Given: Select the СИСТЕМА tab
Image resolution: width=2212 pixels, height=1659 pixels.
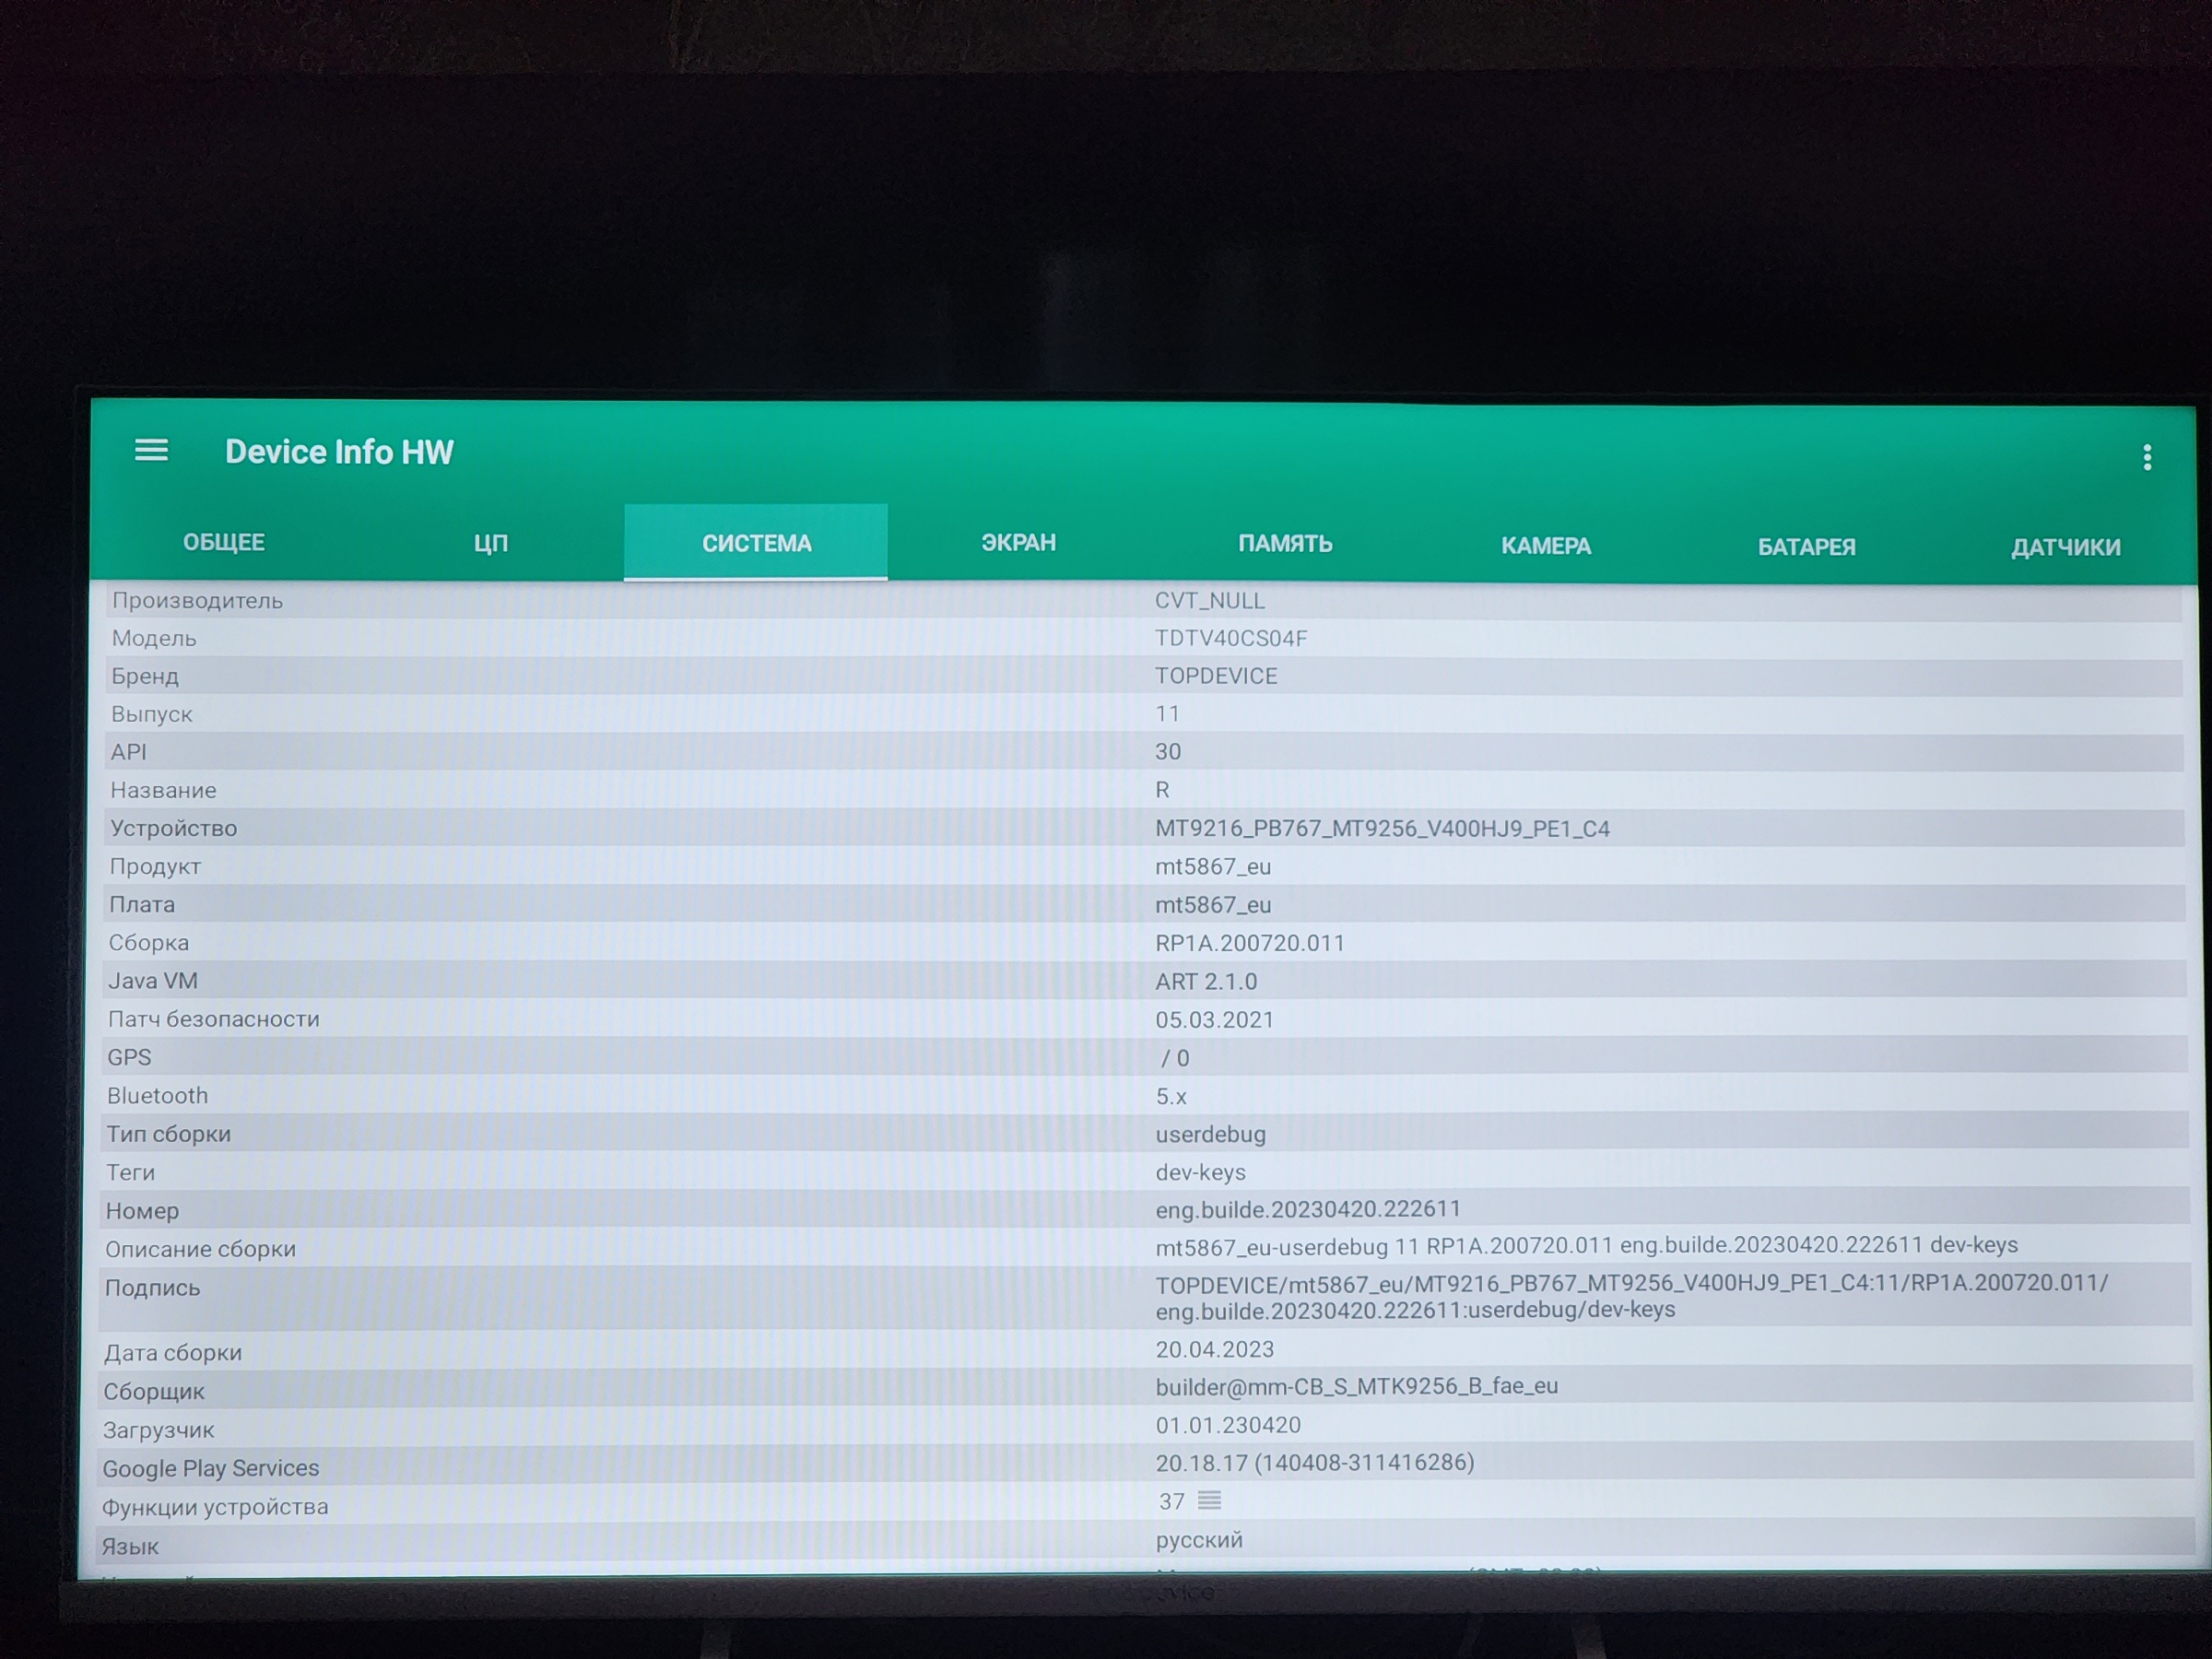Looking at the screenshot, I should [x=756, y=543].
